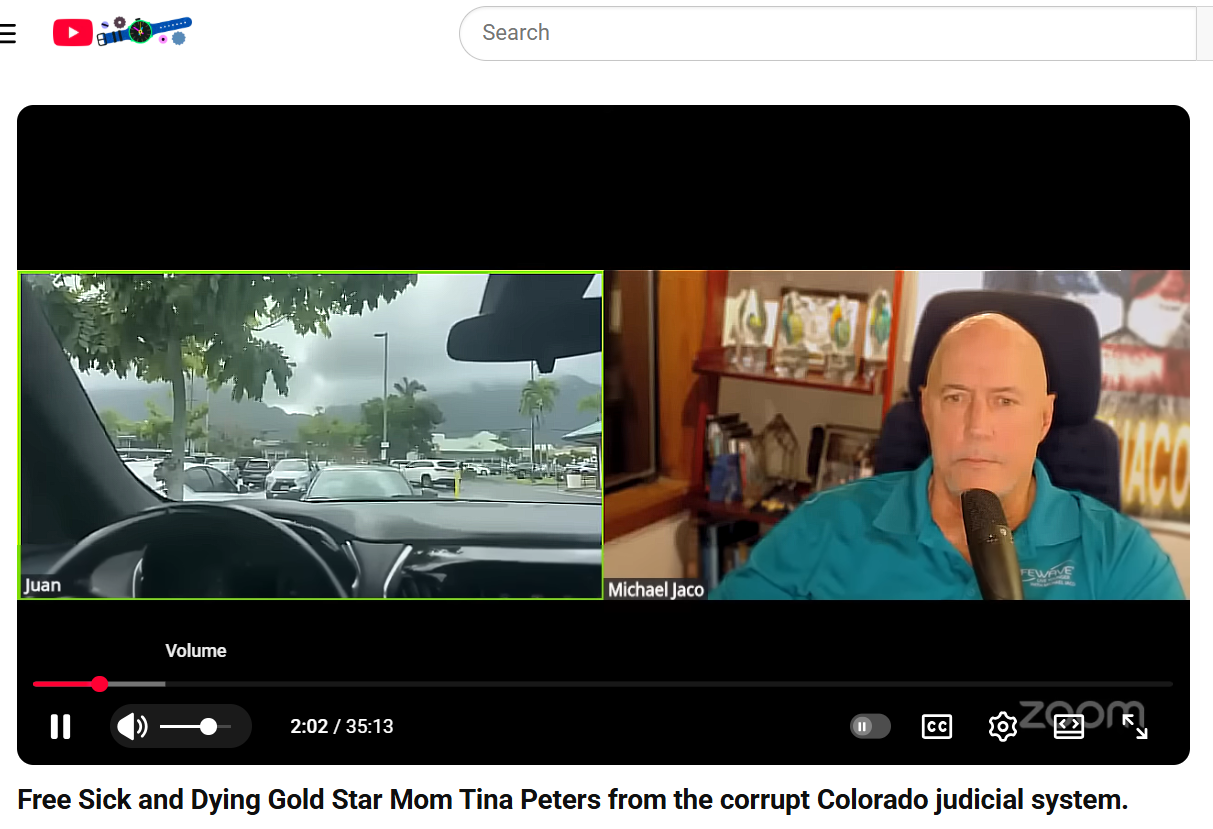Toggle the autoplay switch
The image size is (1213, 829).
pos(870,727)
